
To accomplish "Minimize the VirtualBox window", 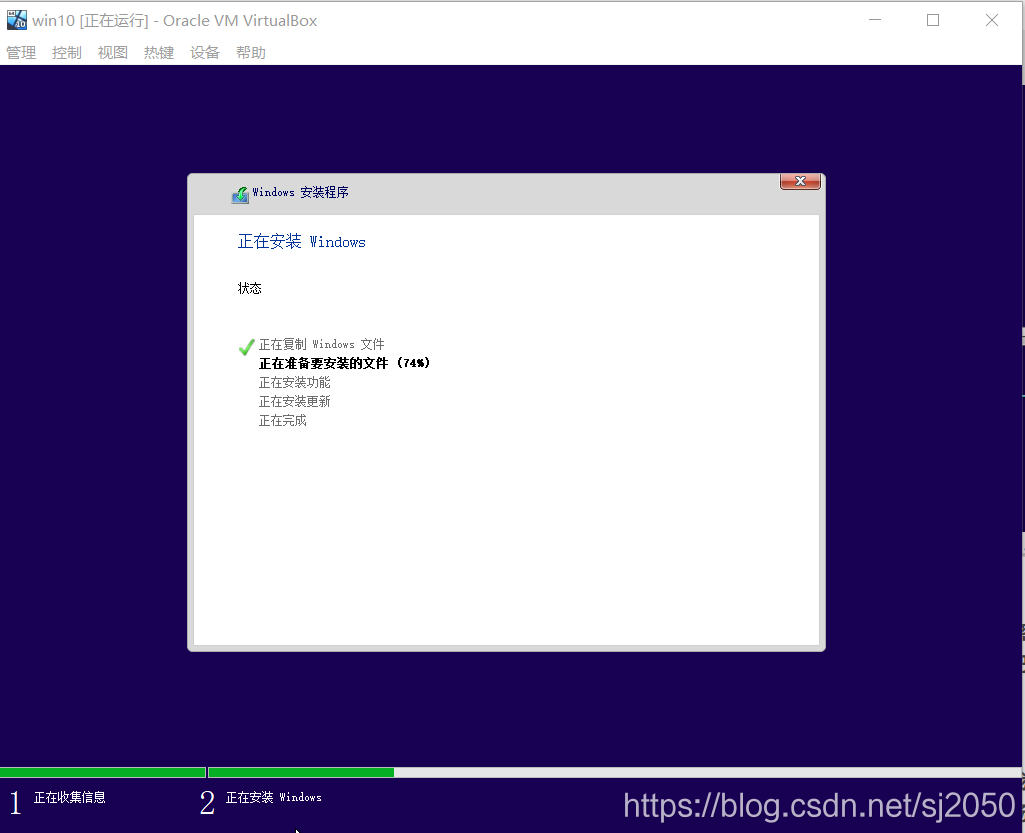I will tap(875, 20).
